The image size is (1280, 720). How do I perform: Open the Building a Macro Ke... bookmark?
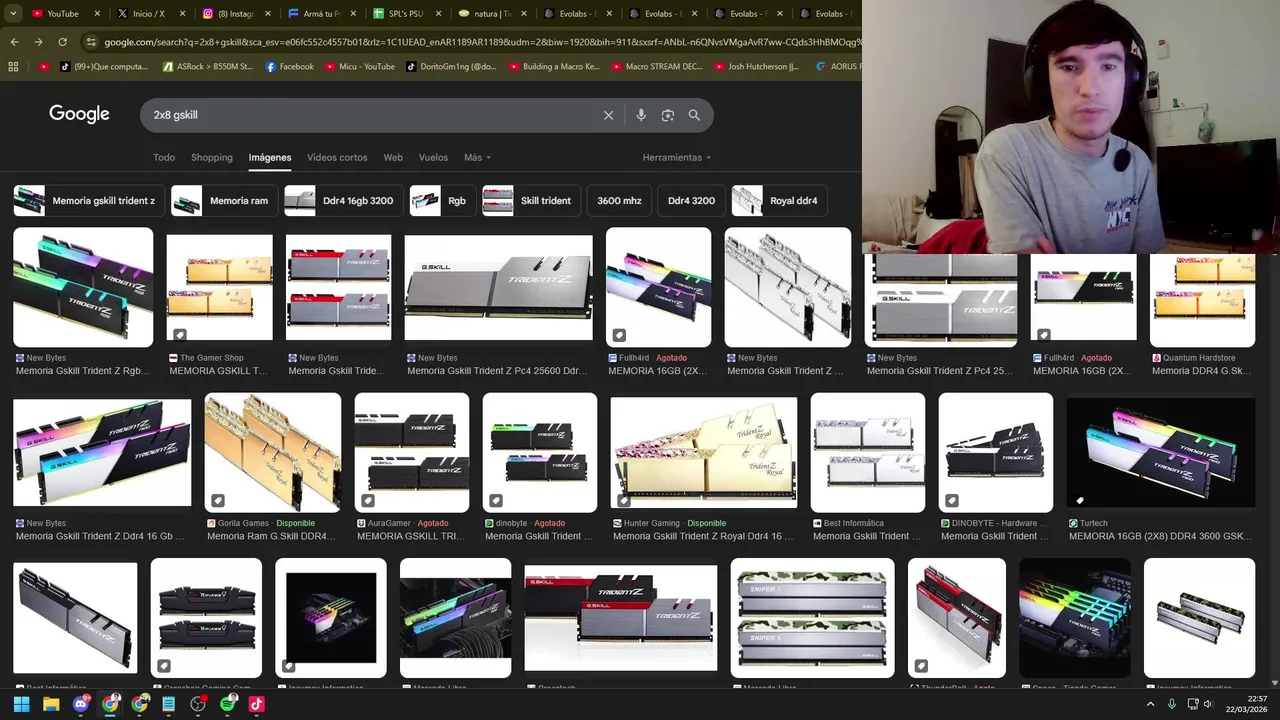click(554, 67)
